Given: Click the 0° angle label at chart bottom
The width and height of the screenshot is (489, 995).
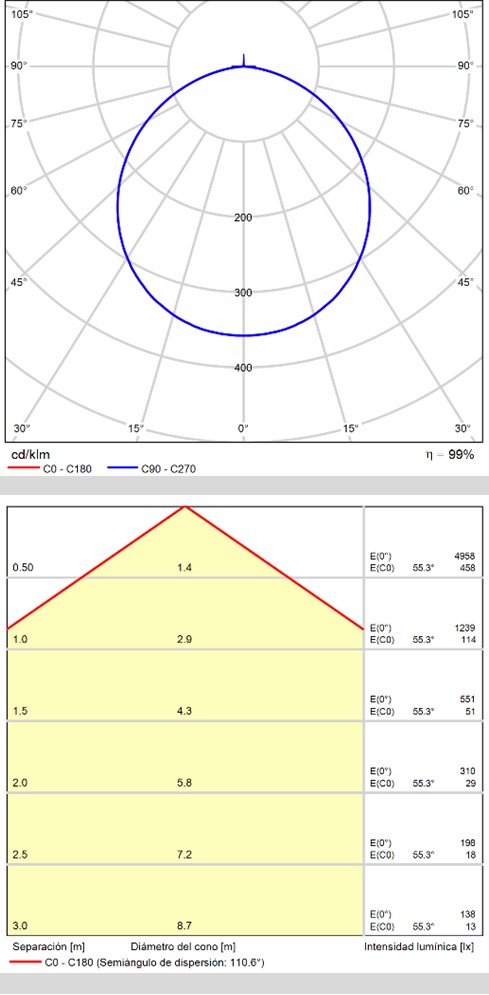Looking at the screenshot, I should (243, 428).
